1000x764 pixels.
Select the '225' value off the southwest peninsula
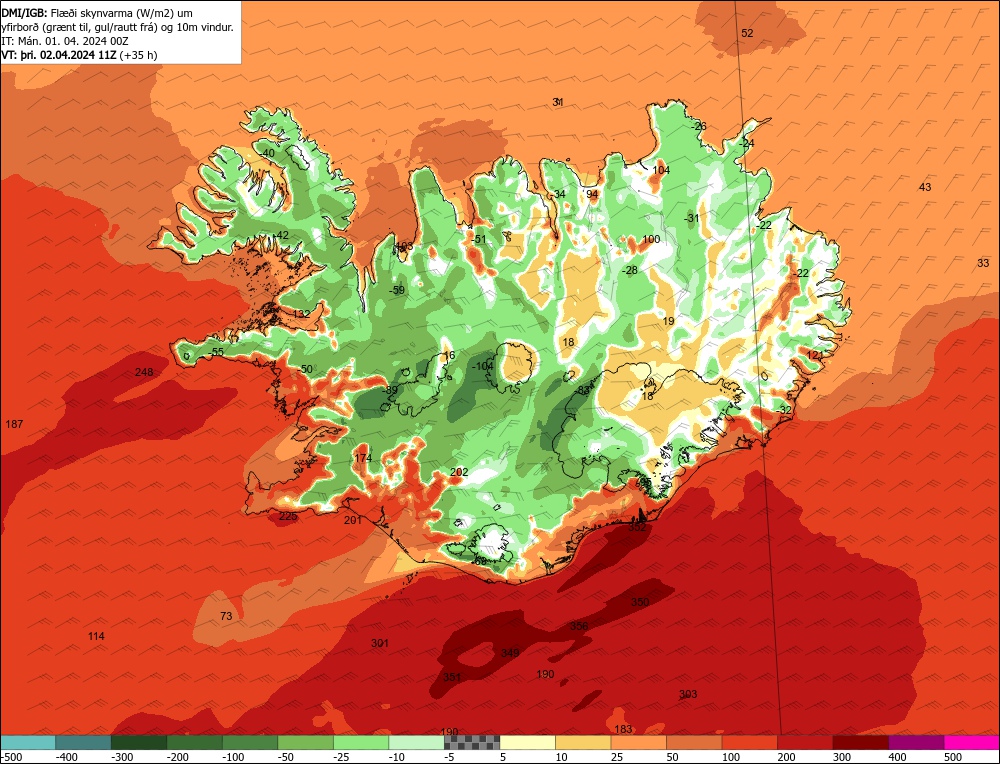pyautogui.click(x=288, y=516)
